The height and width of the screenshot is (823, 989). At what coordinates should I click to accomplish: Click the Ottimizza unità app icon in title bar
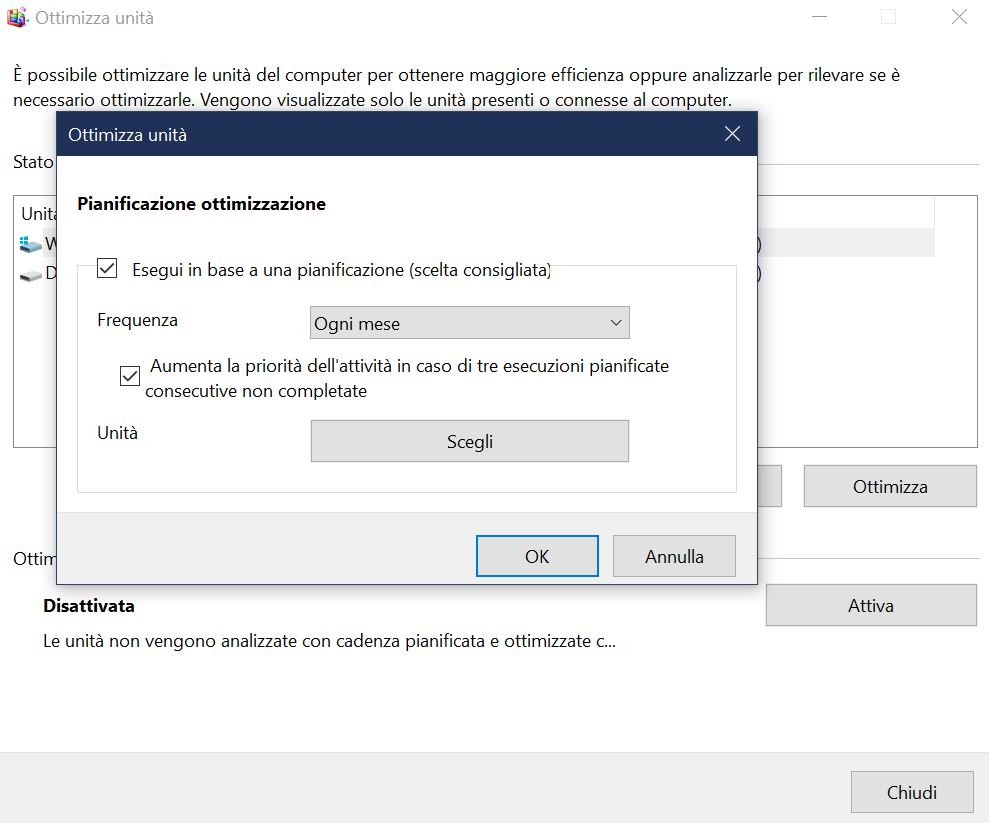click(17, 17)
